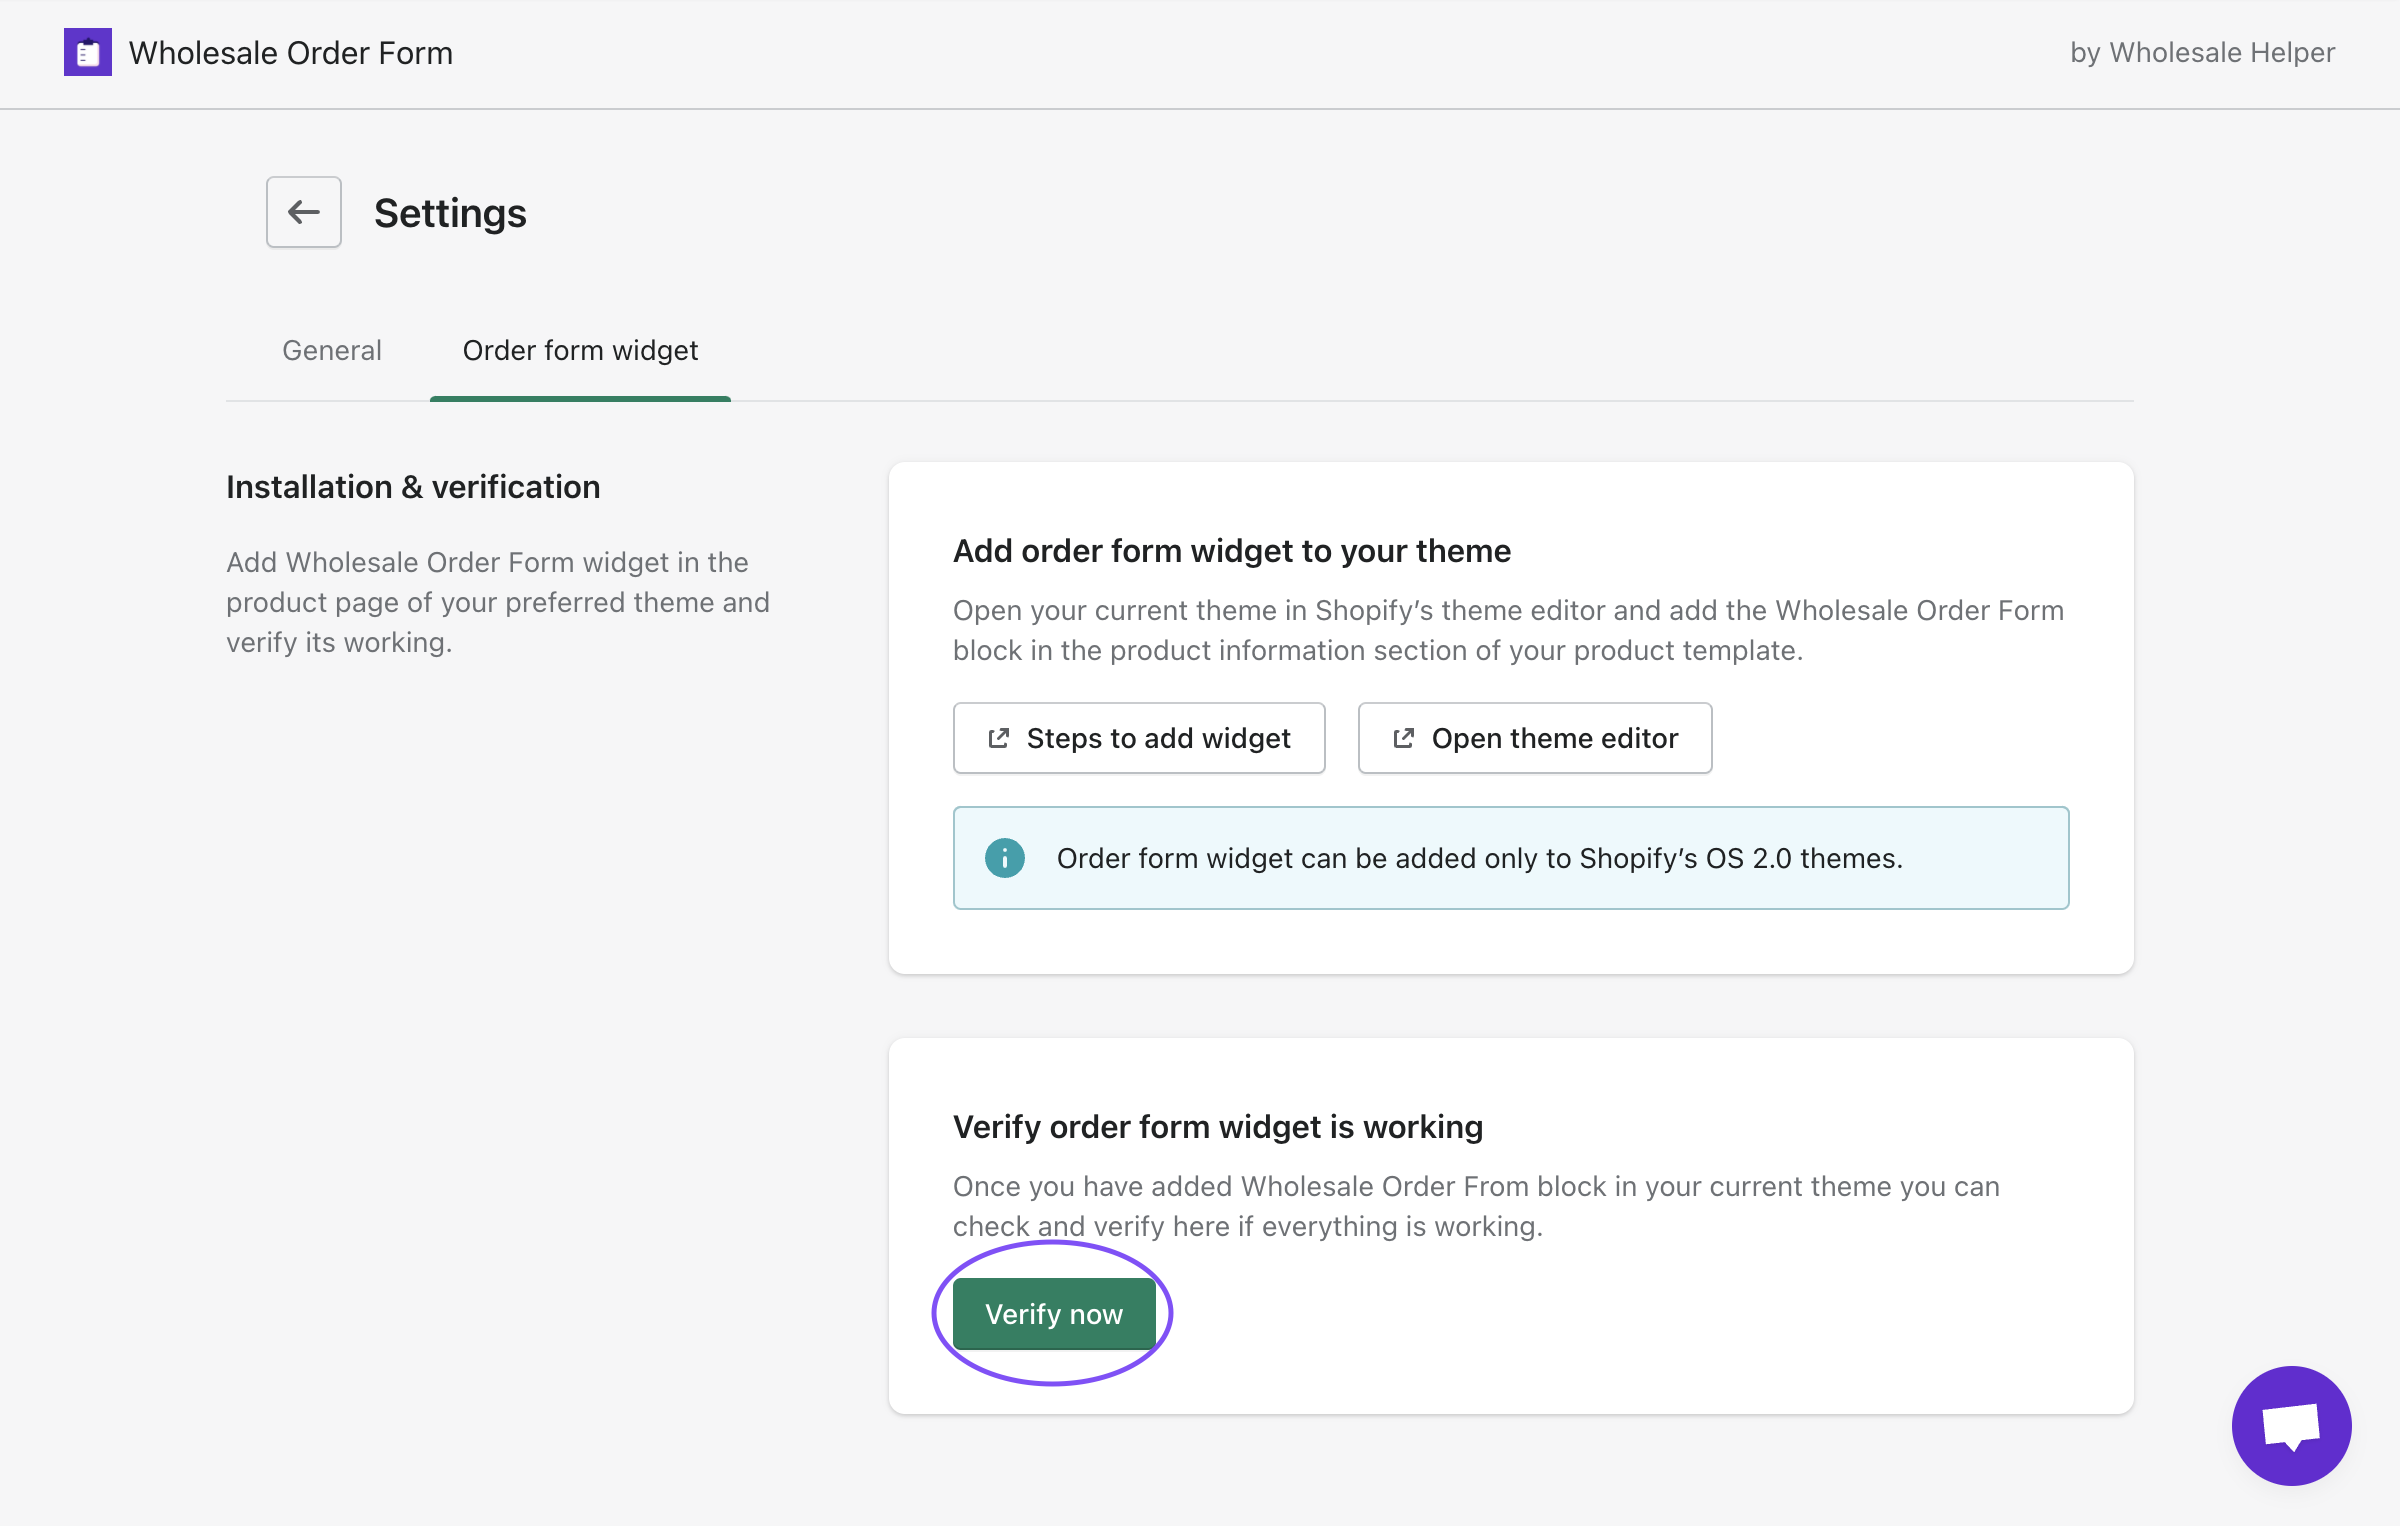Click the Settings page heading

coord(450,213)
